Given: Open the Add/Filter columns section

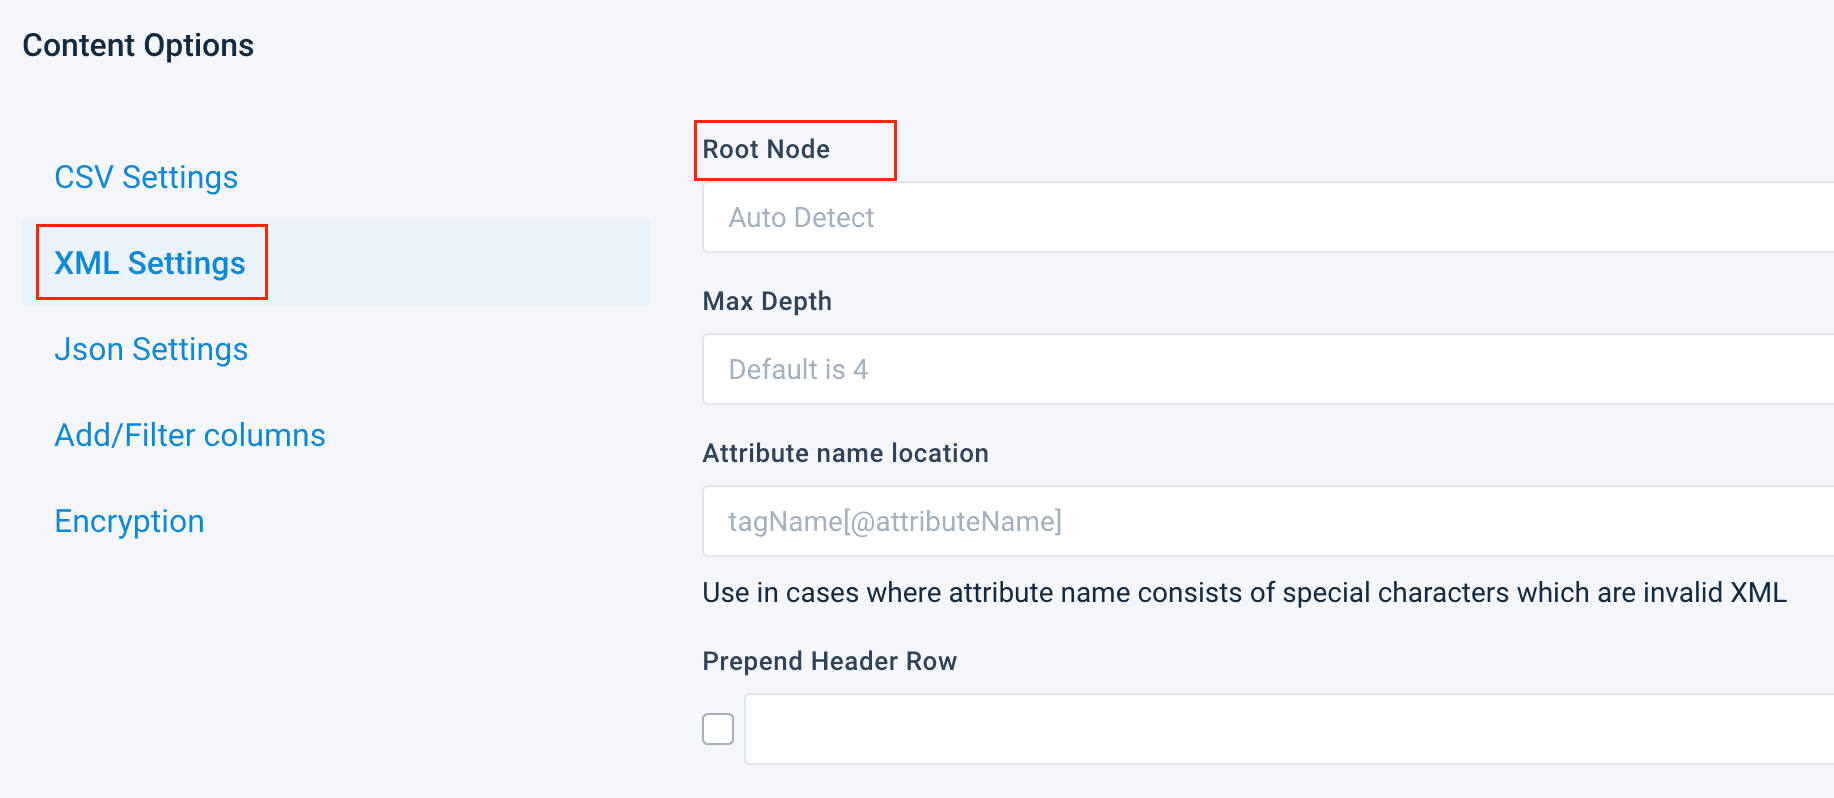Looking at the screenshot, I should (190, 435).
